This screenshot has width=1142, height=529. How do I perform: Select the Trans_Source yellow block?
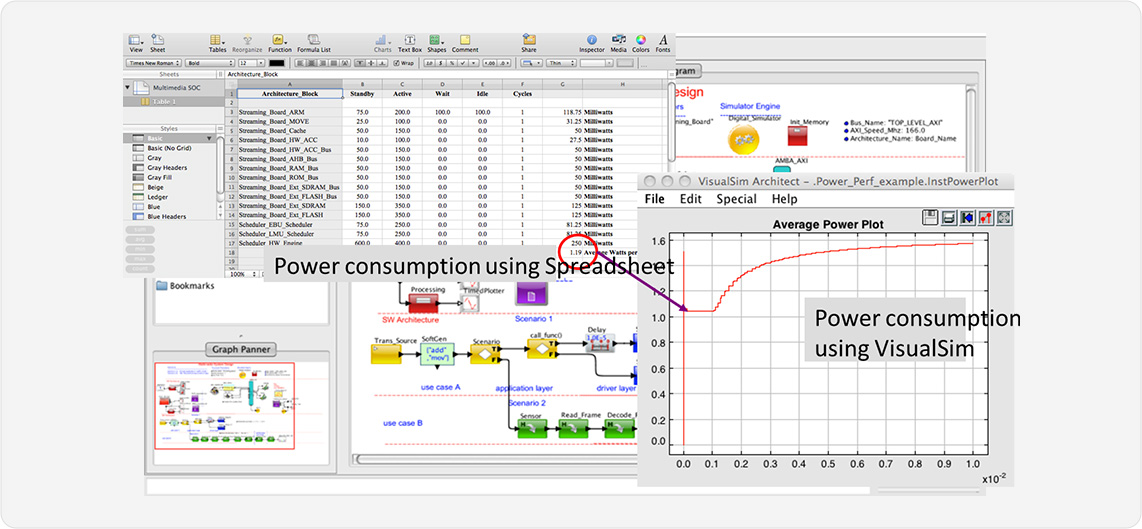[x=386, y=354]
